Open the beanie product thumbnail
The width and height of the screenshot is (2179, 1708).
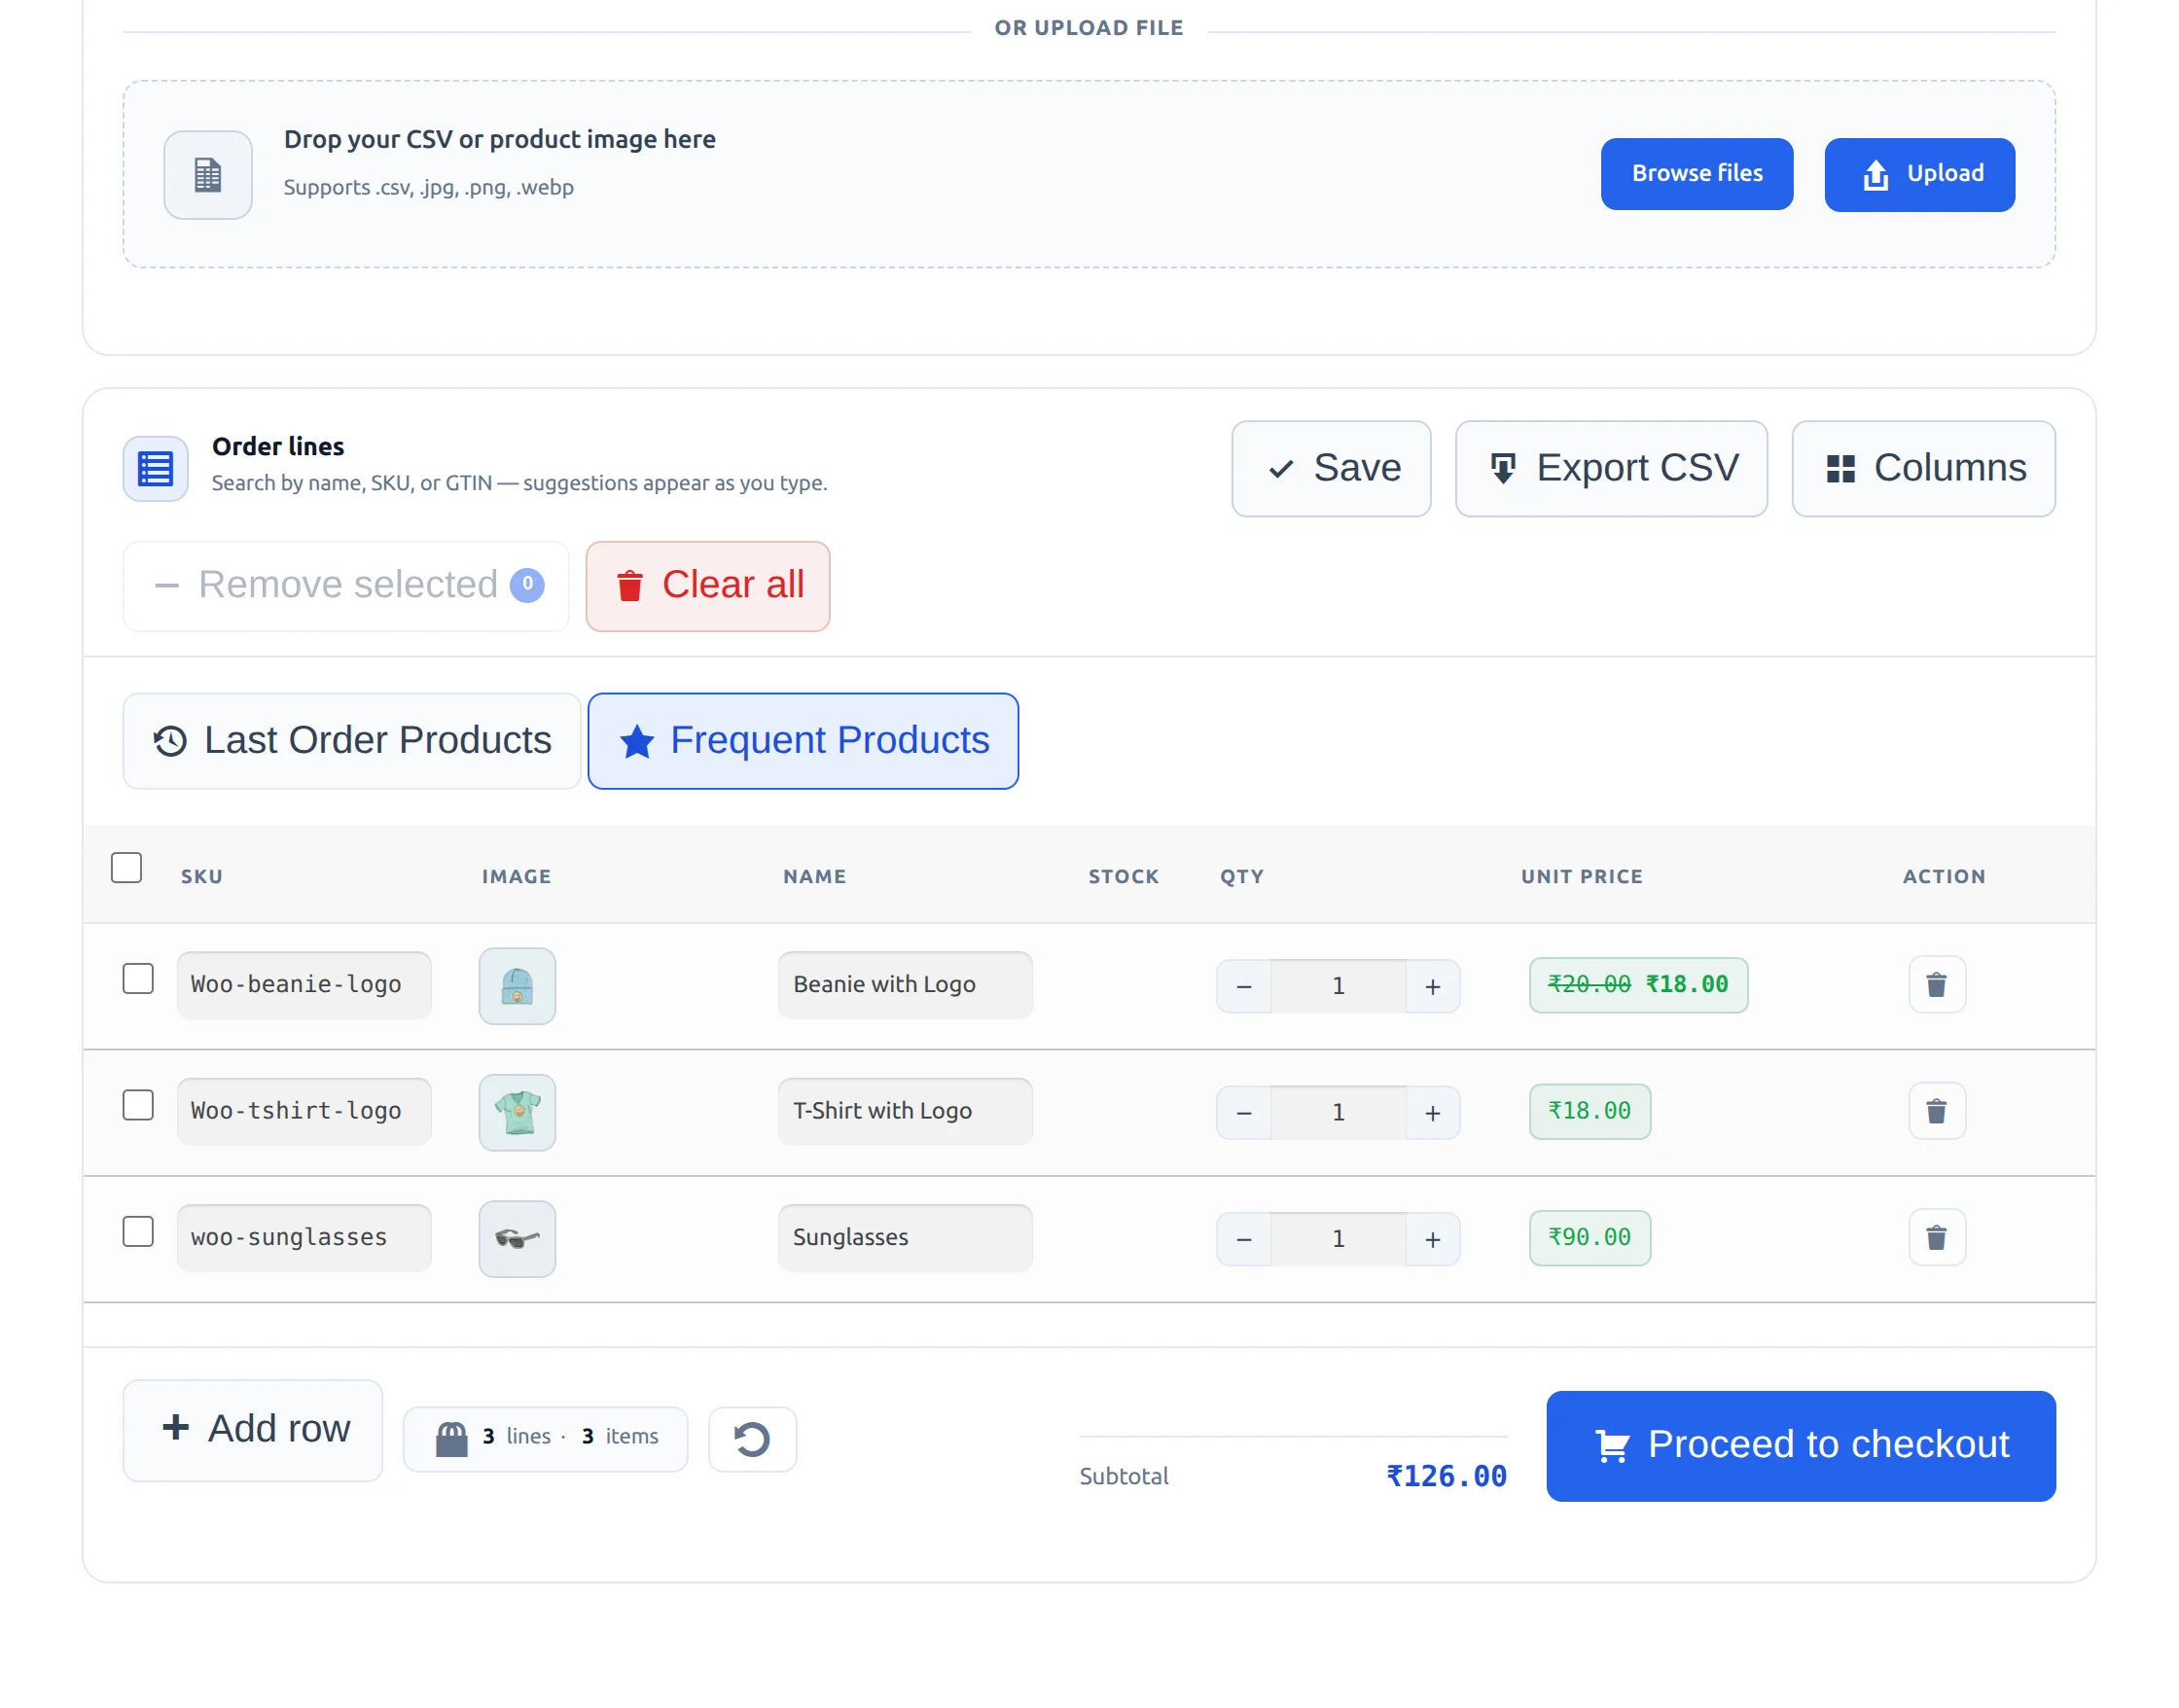[517, 985]
